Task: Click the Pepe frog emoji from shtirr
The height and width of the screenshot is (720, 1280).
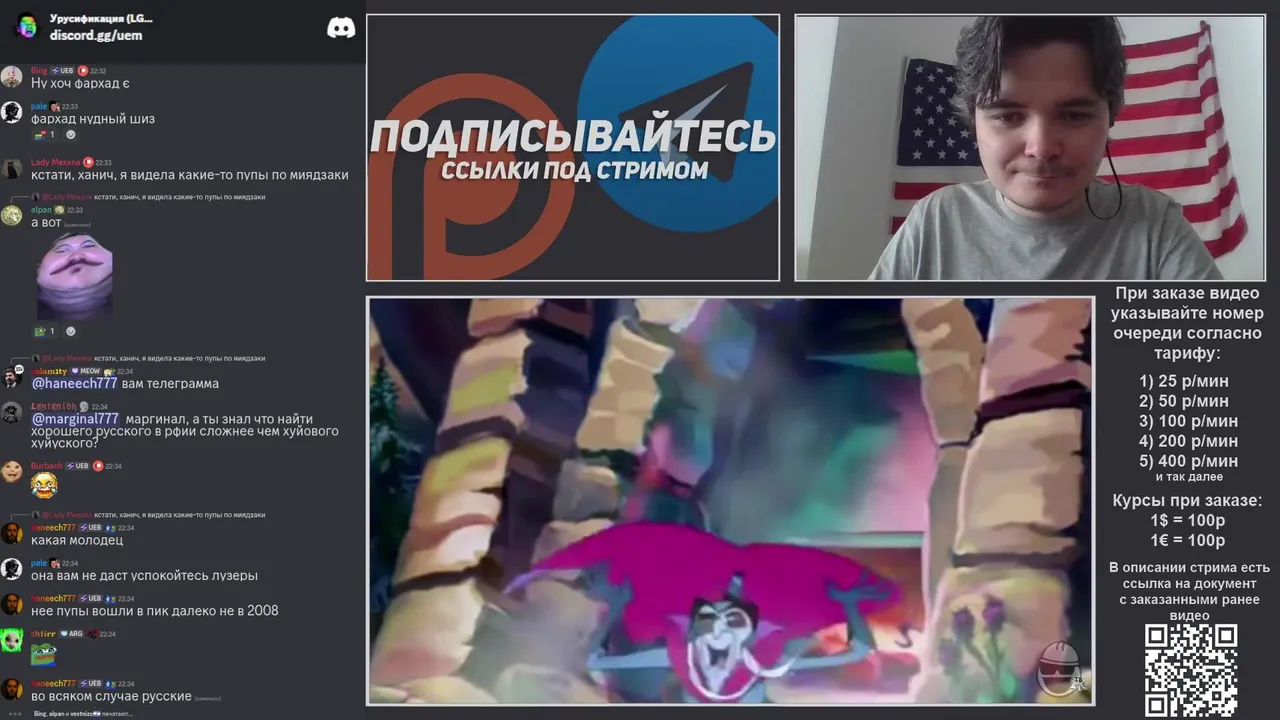Action: coord(43,655)
